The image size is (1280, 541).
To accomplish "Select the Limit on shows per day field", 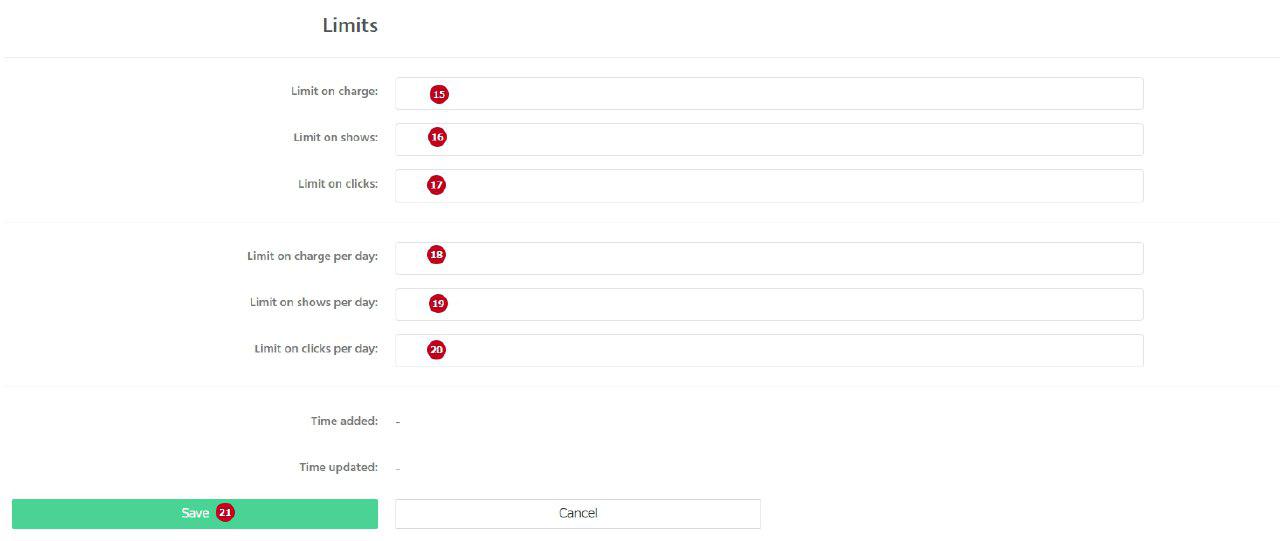I will click(x=769, y=304).
